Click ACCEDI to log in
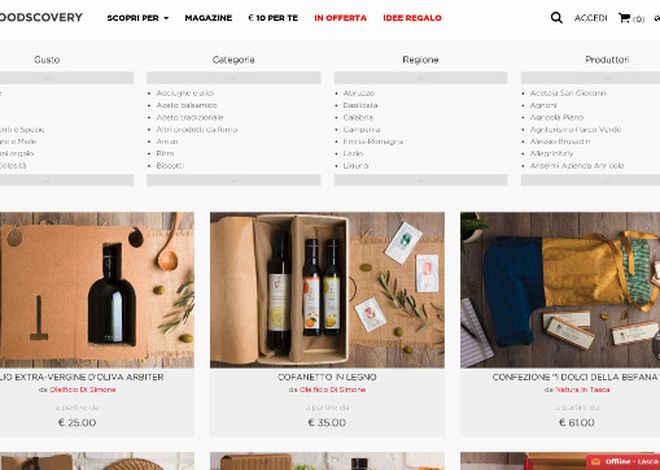660x470 pixels. point(591,18)
